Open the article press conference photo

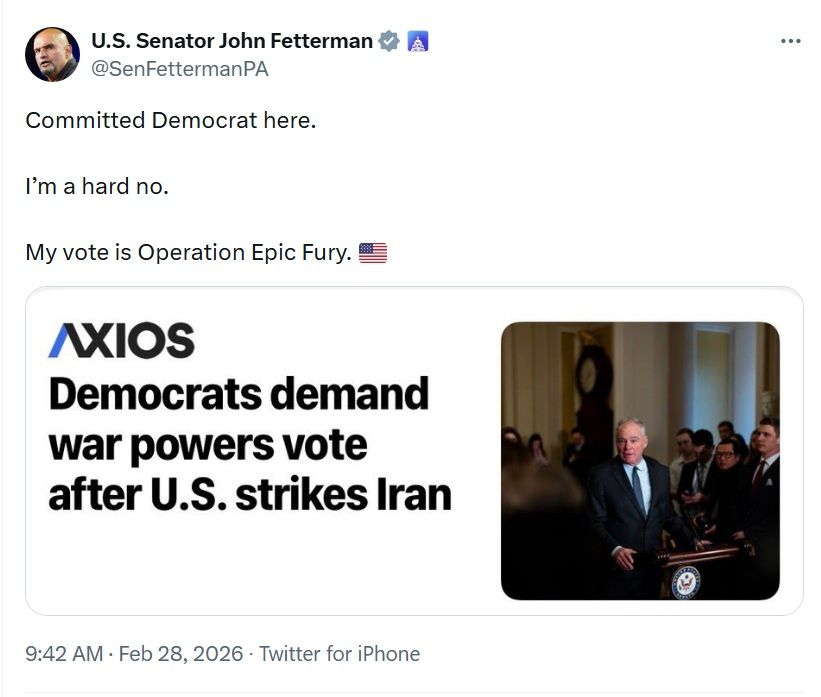pos(640,460)
